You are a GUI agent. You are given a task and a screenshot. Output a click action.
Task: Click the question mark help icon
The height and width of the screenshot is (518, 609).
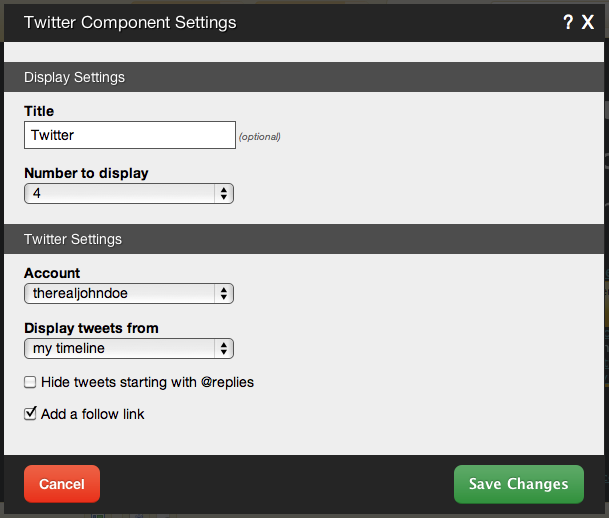point(568,21)
